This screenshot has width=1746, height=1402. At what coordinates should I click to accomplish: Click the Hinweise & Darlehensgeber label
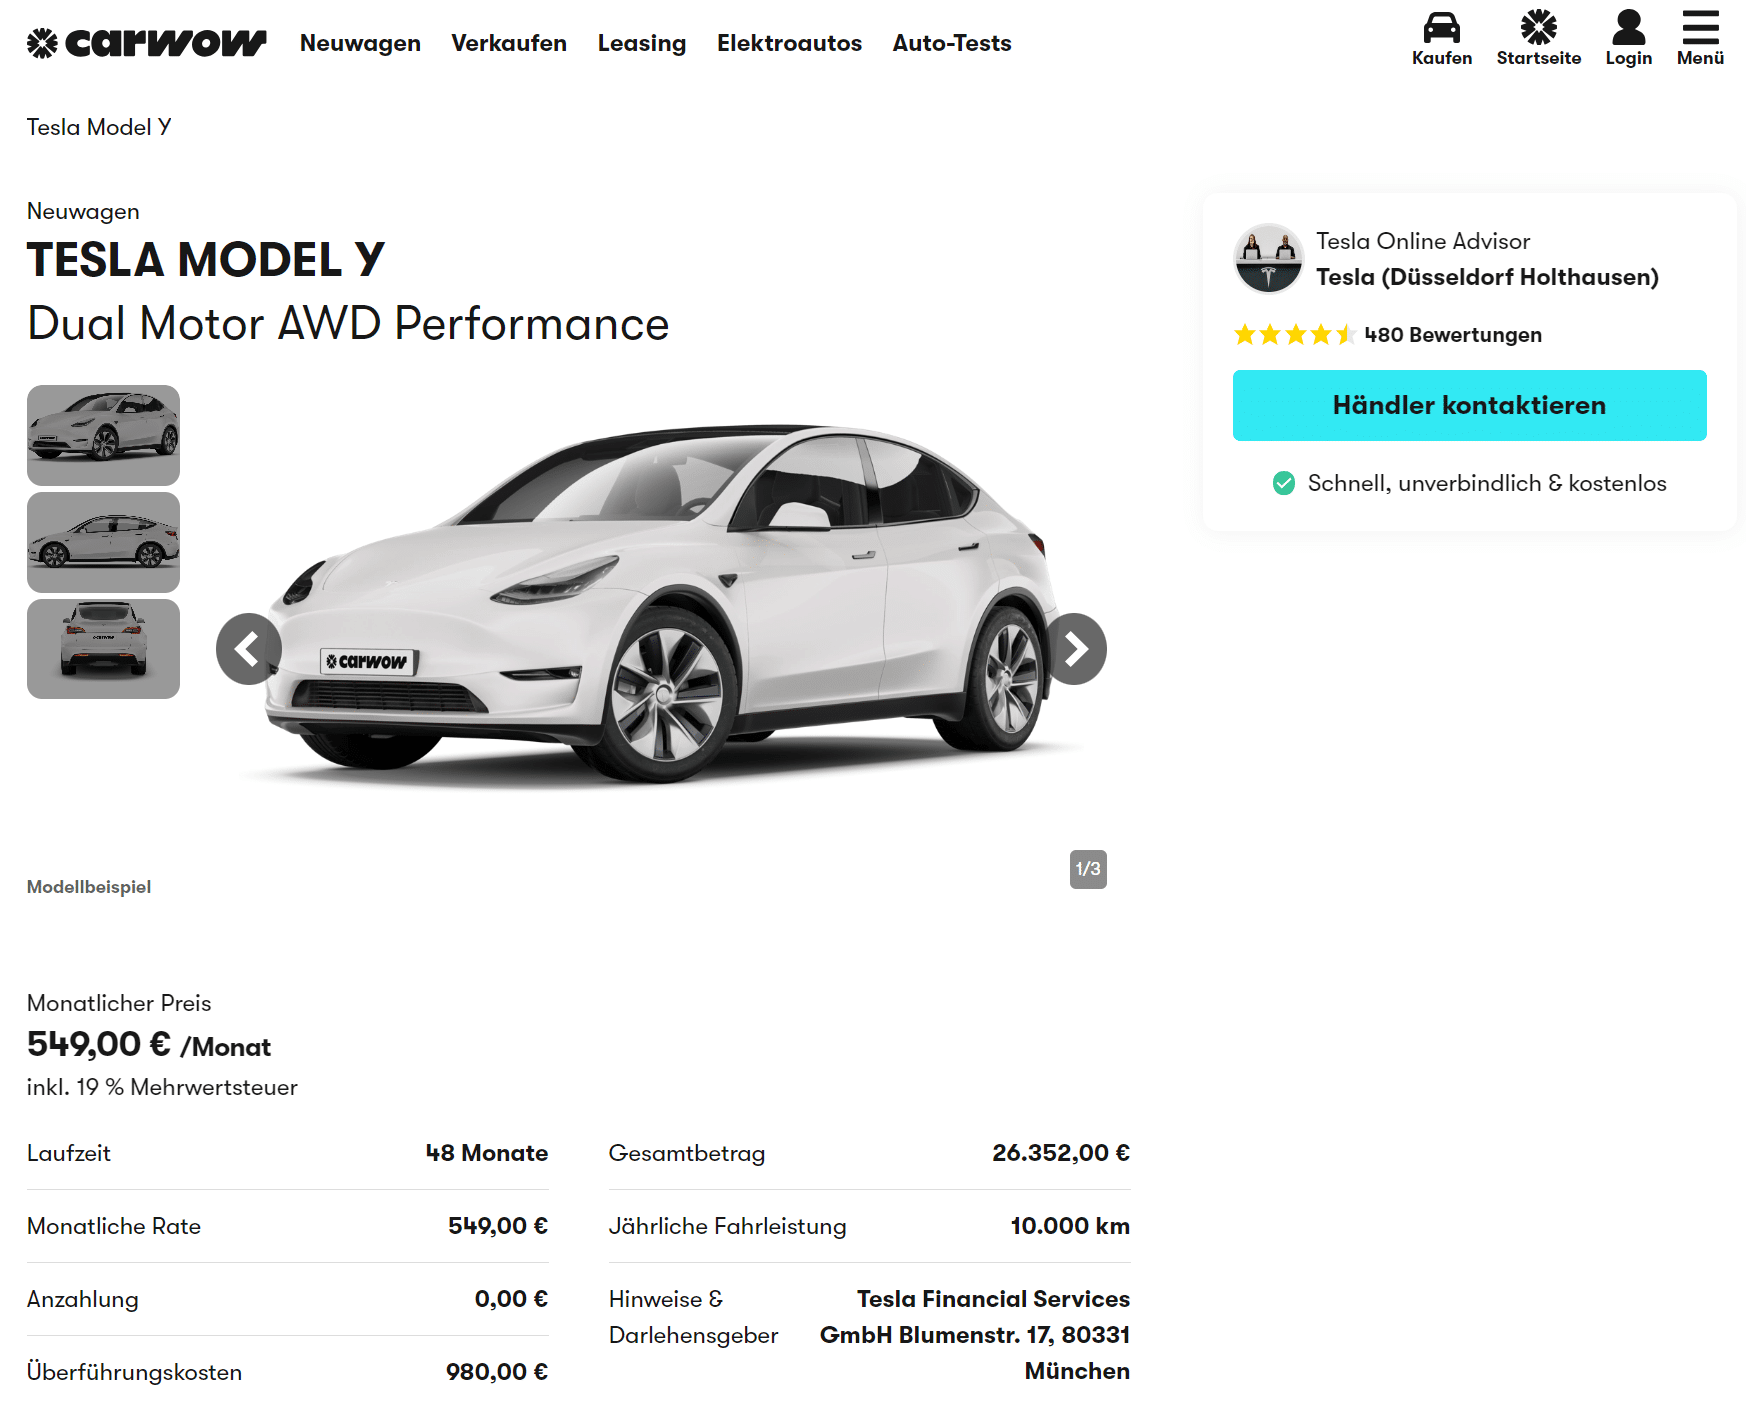pos(693,1317)
